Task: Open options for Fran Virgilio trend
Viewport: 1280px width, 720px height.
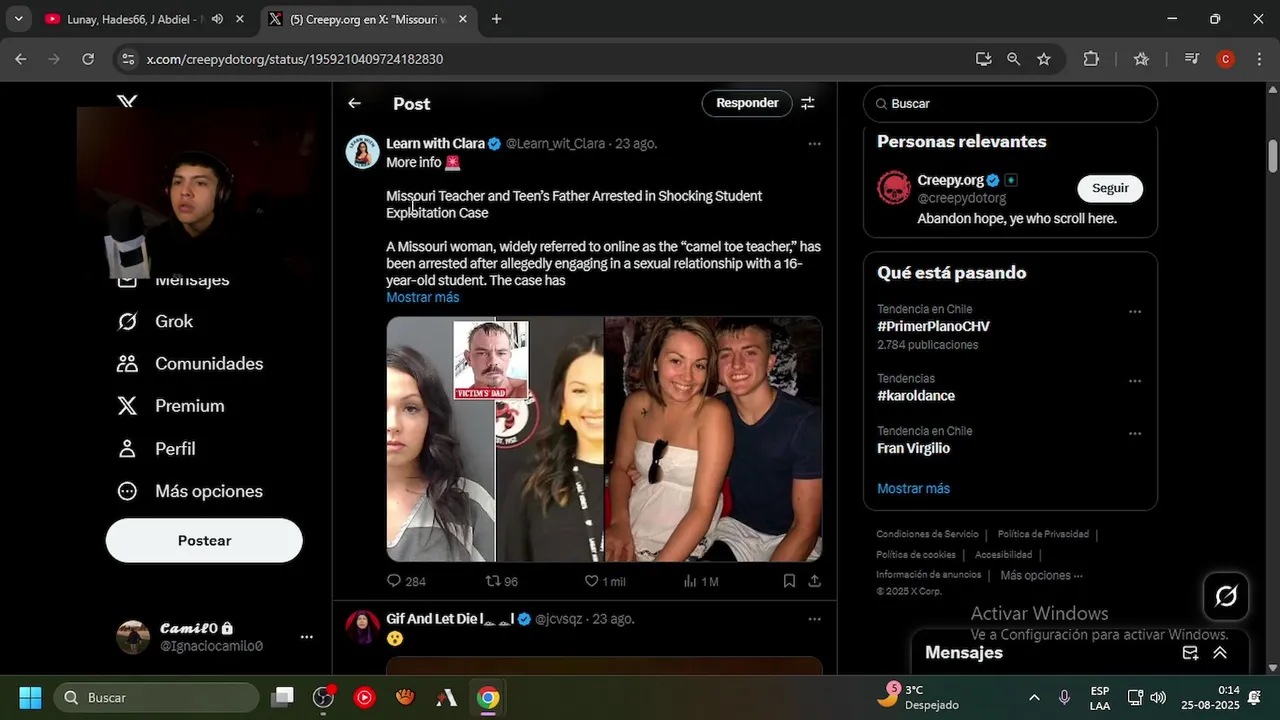Action: [x=1135, y=433]
